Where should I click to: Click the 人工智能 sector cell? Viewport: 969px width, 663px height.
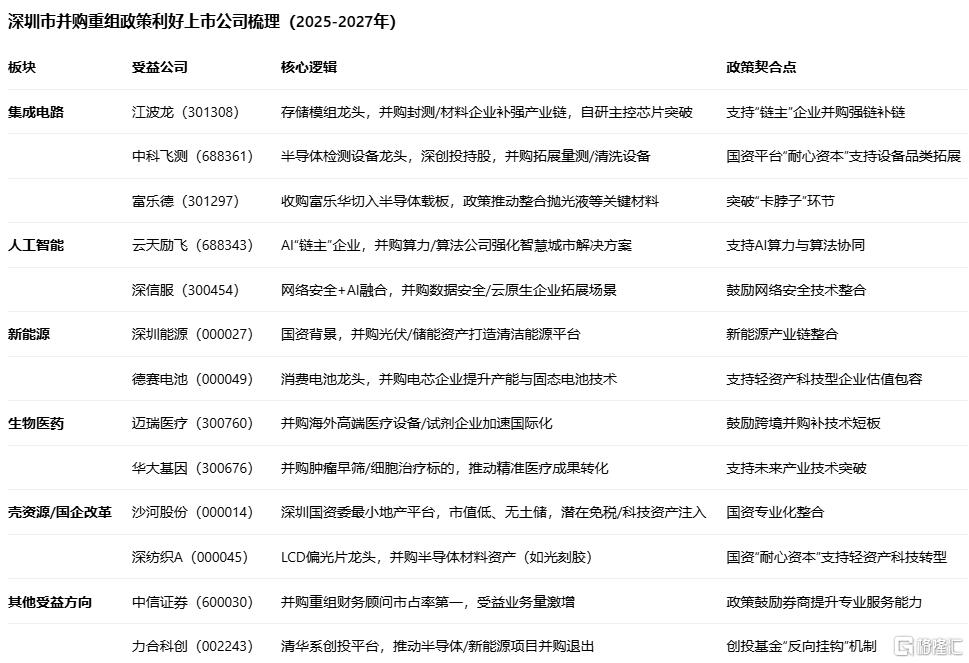point(36,245)
